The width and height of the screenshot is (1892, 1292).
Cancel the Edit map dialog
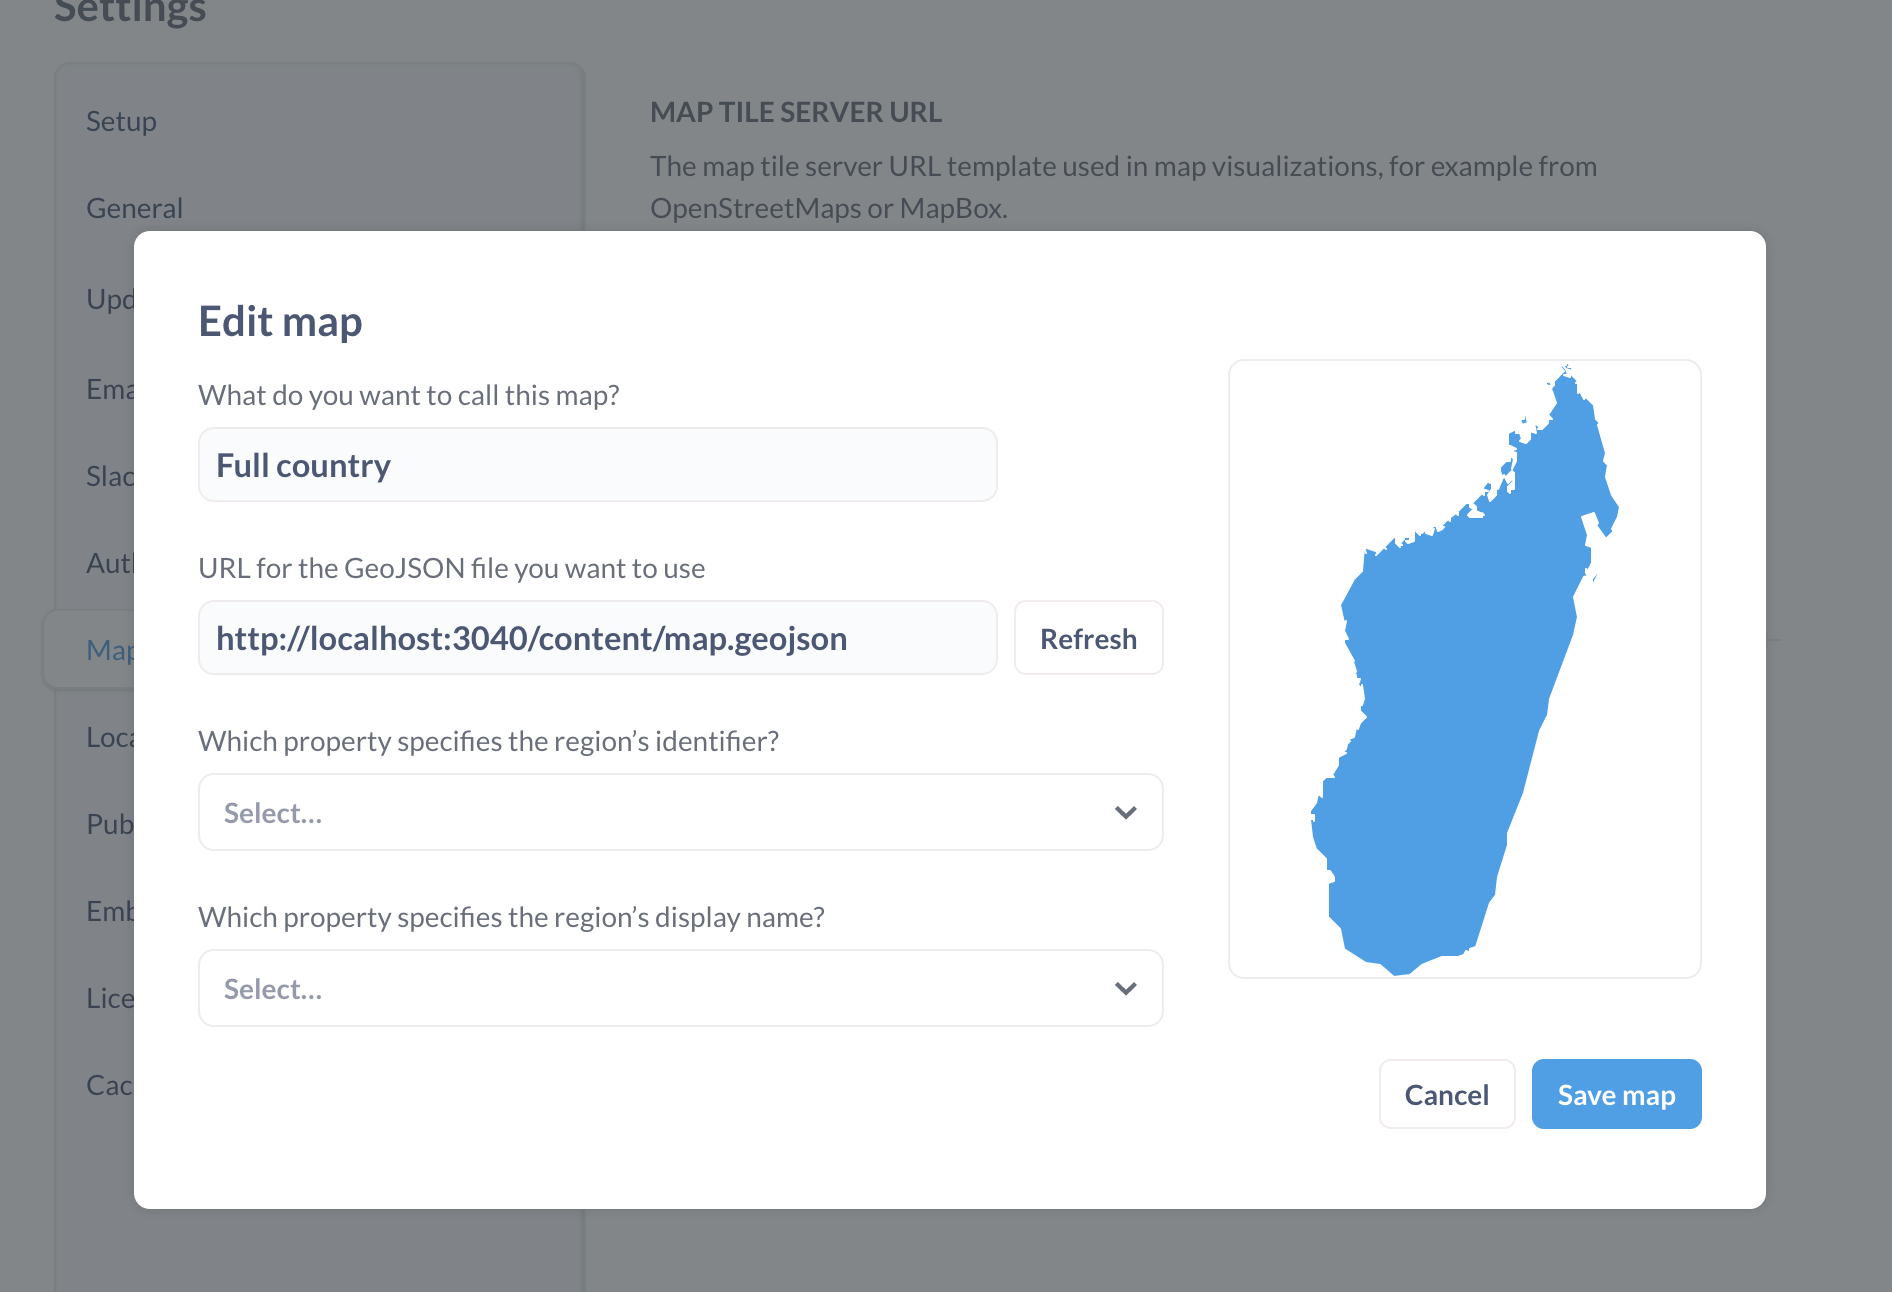click(1446, 1095)
